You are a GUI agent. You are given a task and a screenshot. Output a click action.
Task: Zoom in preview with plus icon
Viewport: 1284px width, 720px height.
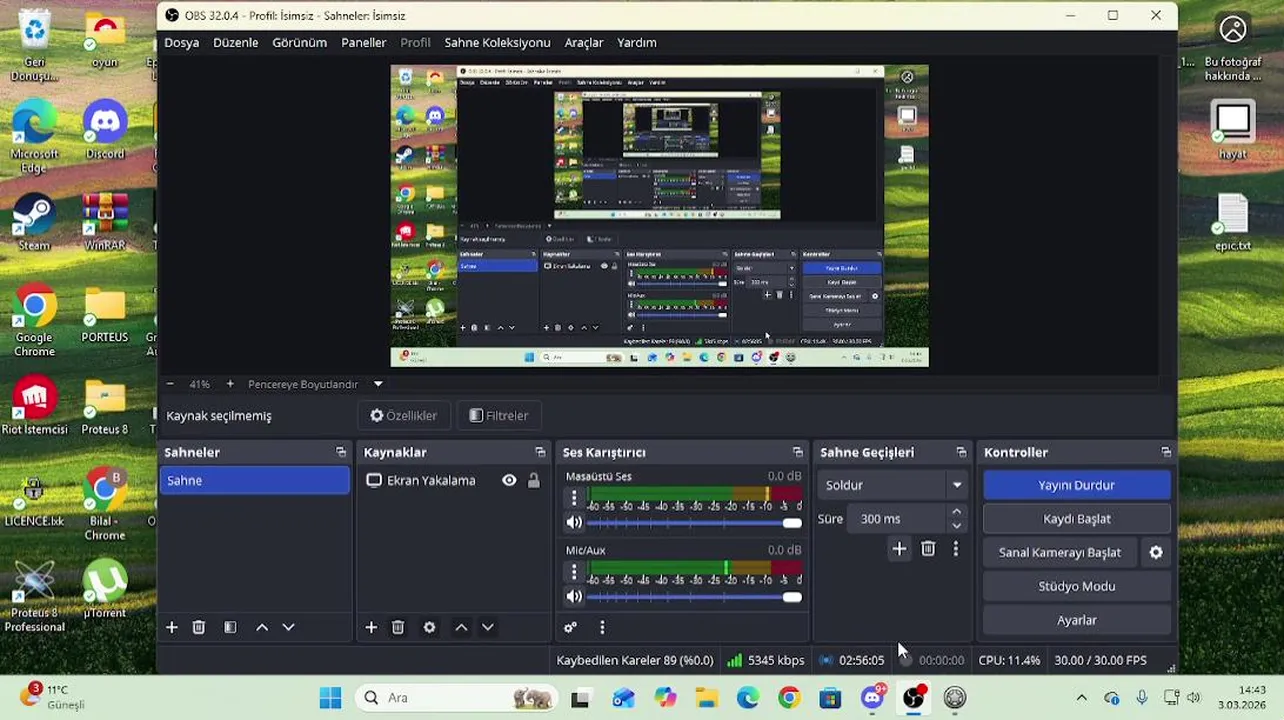click(230, 384)
